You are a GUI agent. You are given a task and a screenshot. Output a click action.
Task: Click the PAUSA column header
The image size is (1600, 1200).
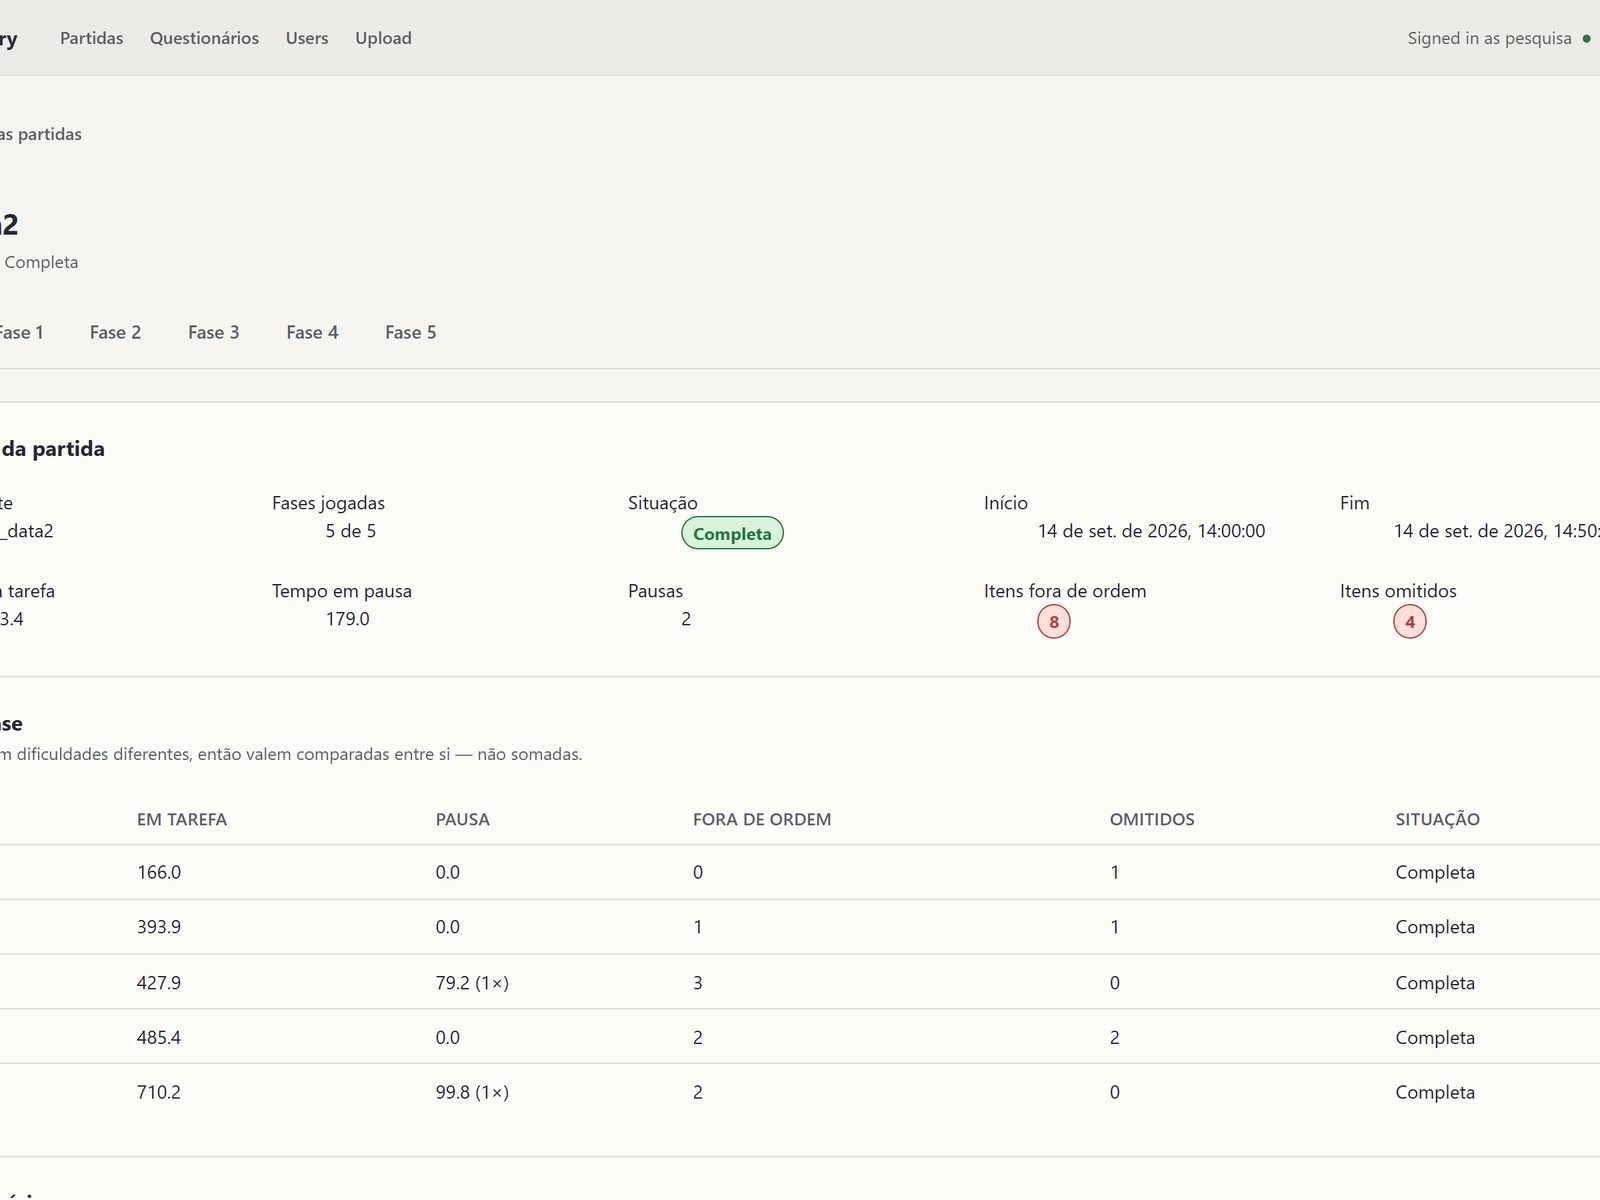click(x=463, y=819)
